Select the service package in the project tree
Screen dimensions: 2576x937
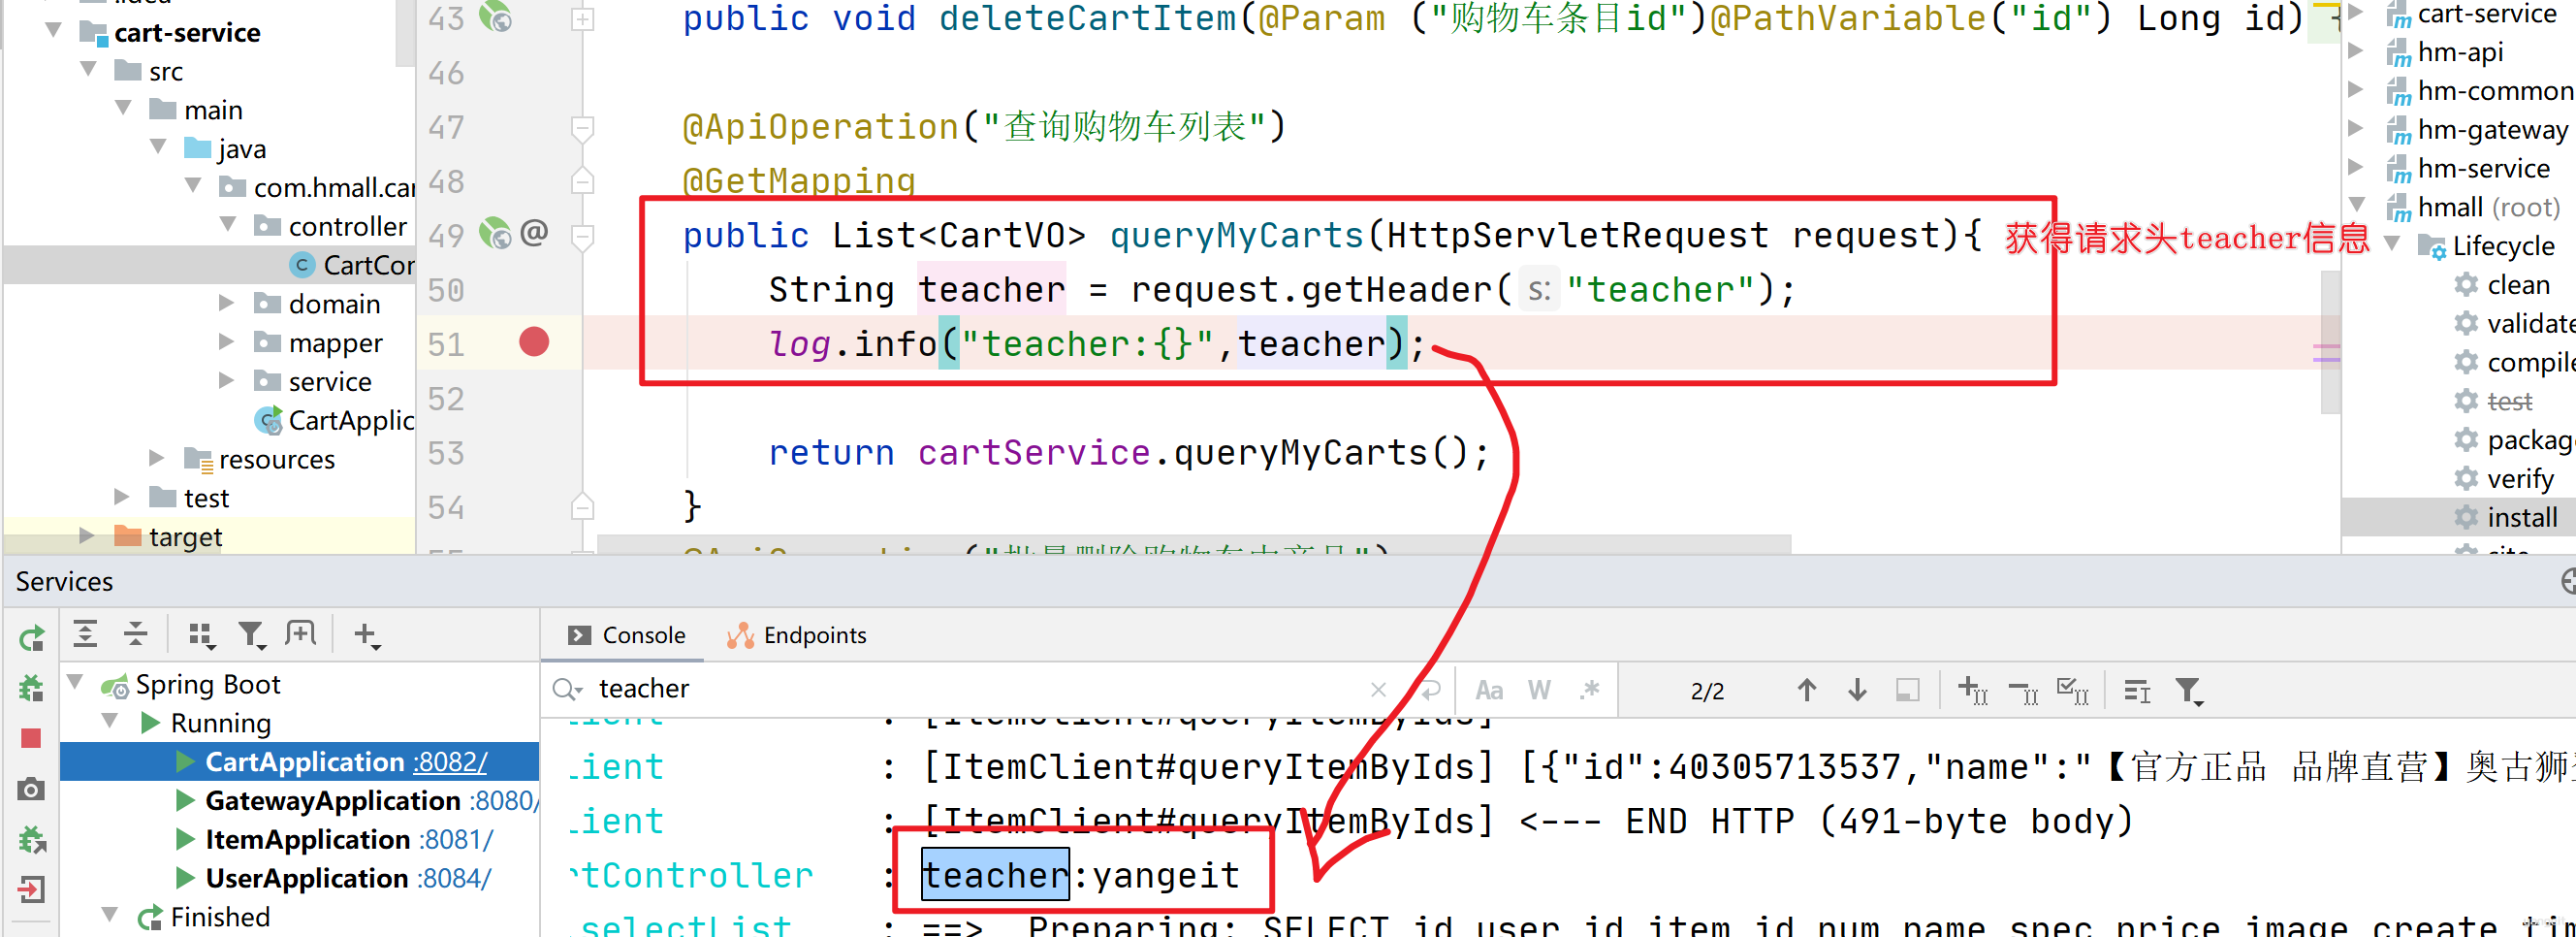click(x=313, y=381)
